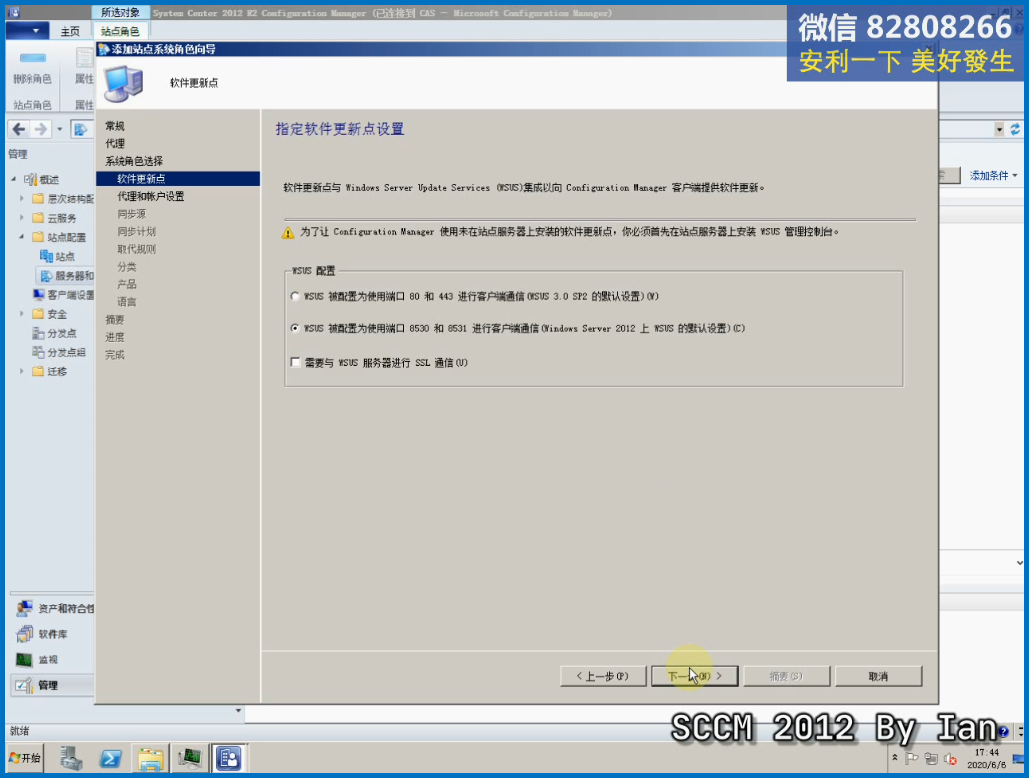Show hidden tray icons arrow
Image resolution: width=1029 pixels, height=778 pixels.
click(x=894, y=758)
